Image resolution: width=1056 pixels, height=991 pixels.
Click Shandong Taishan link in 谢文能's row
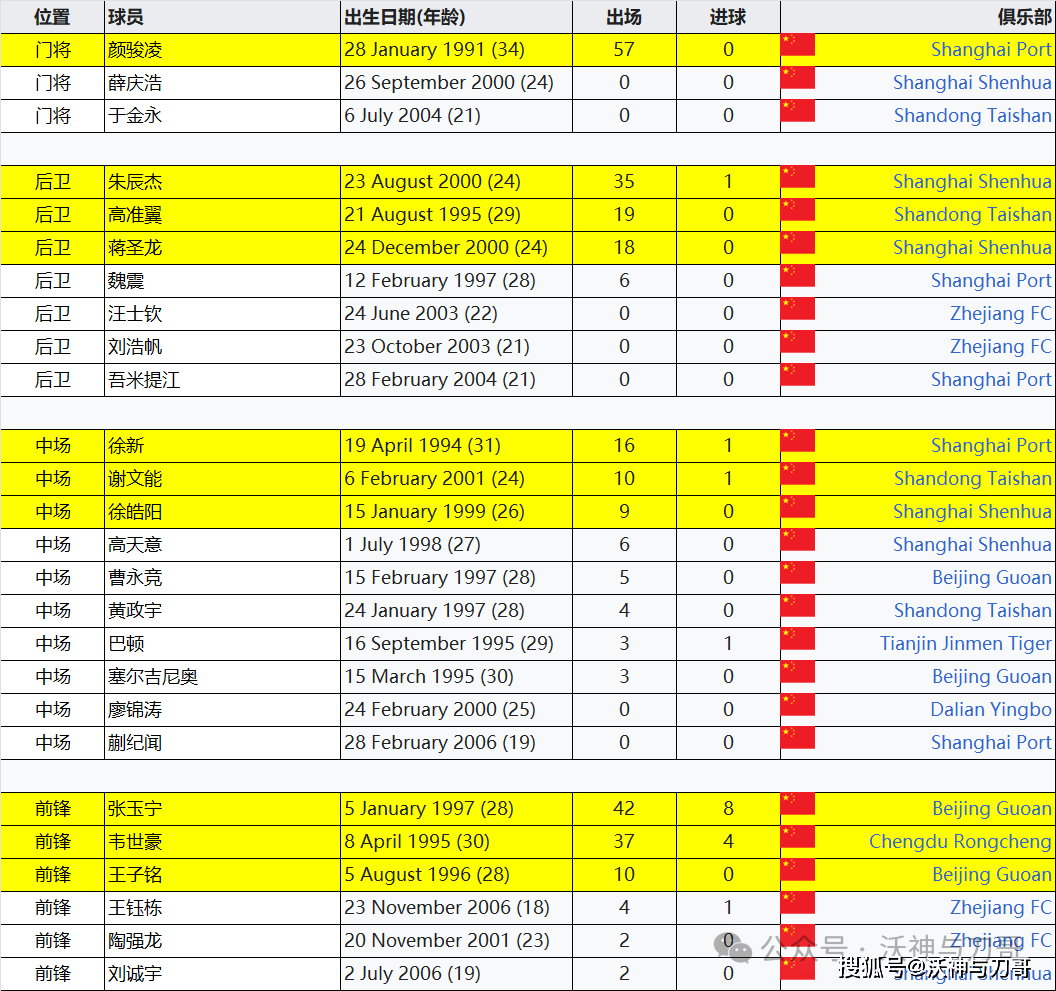coord(972,479)
